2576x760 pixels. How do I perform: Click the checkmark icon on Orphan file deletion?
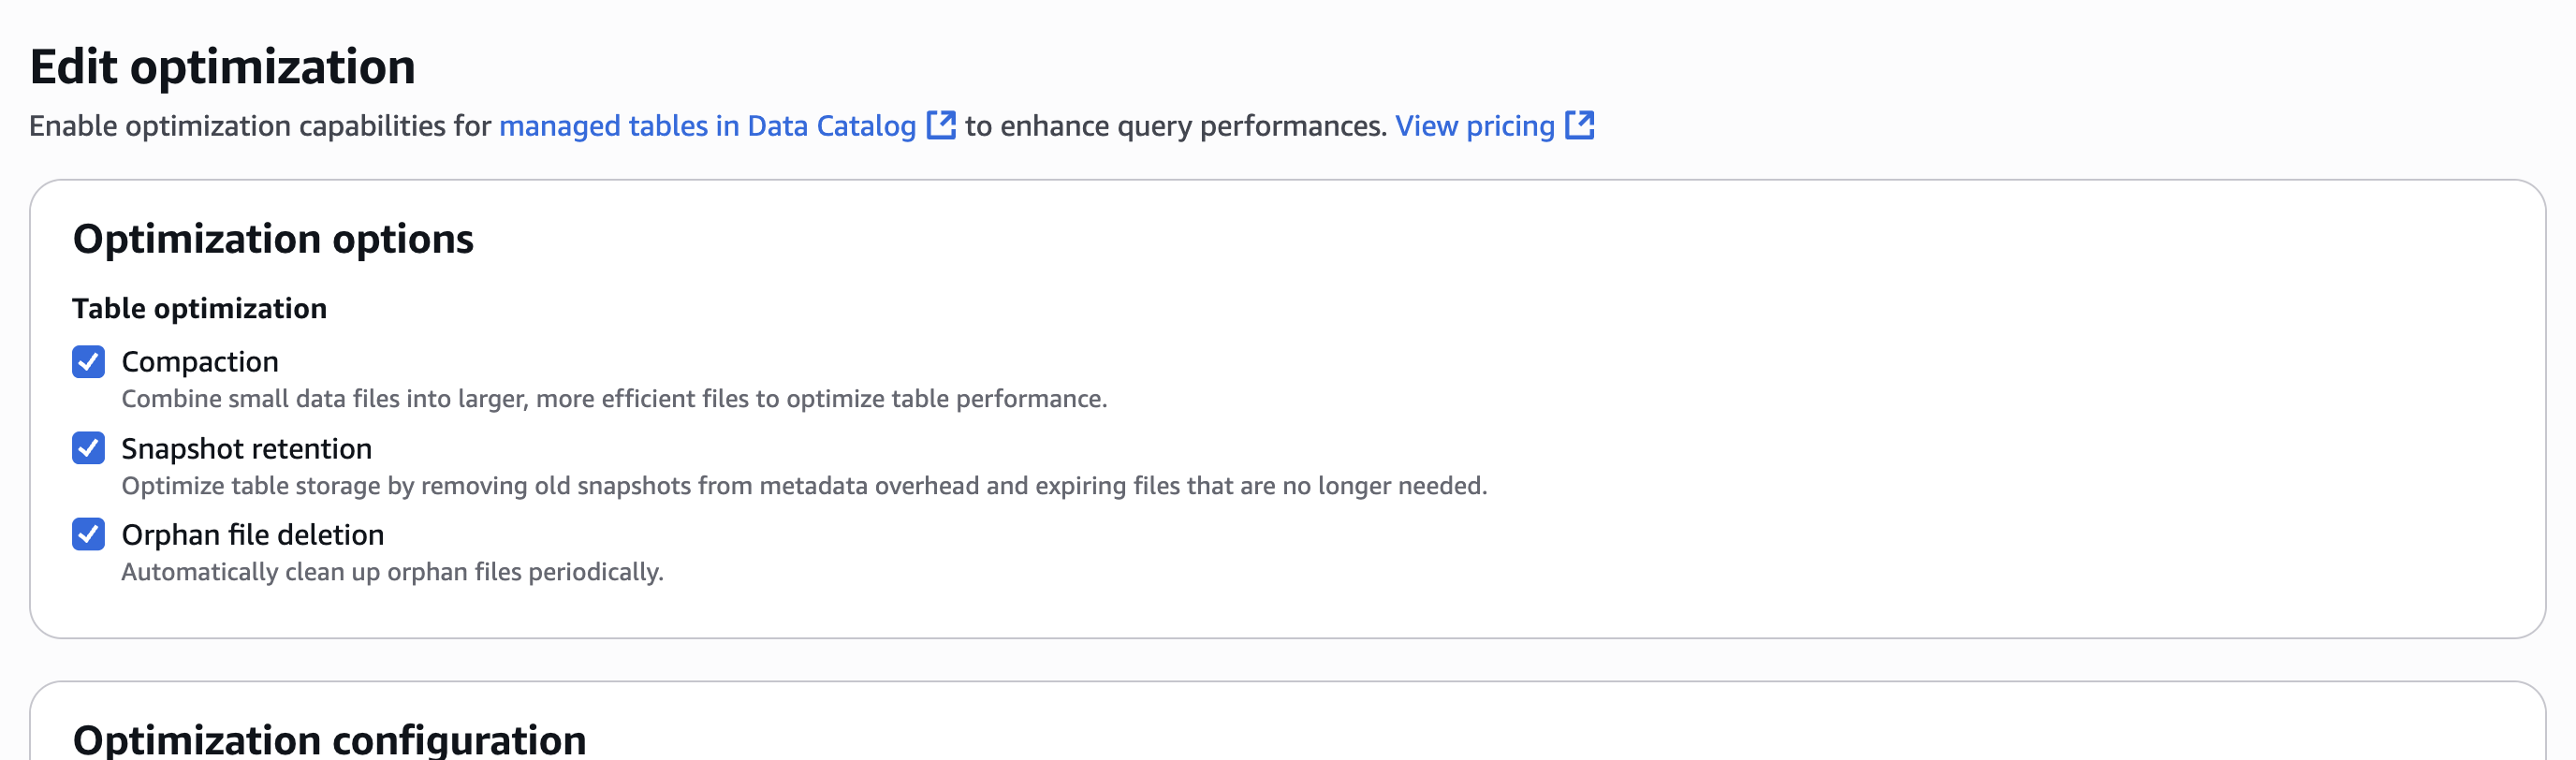tap(89, 534)
